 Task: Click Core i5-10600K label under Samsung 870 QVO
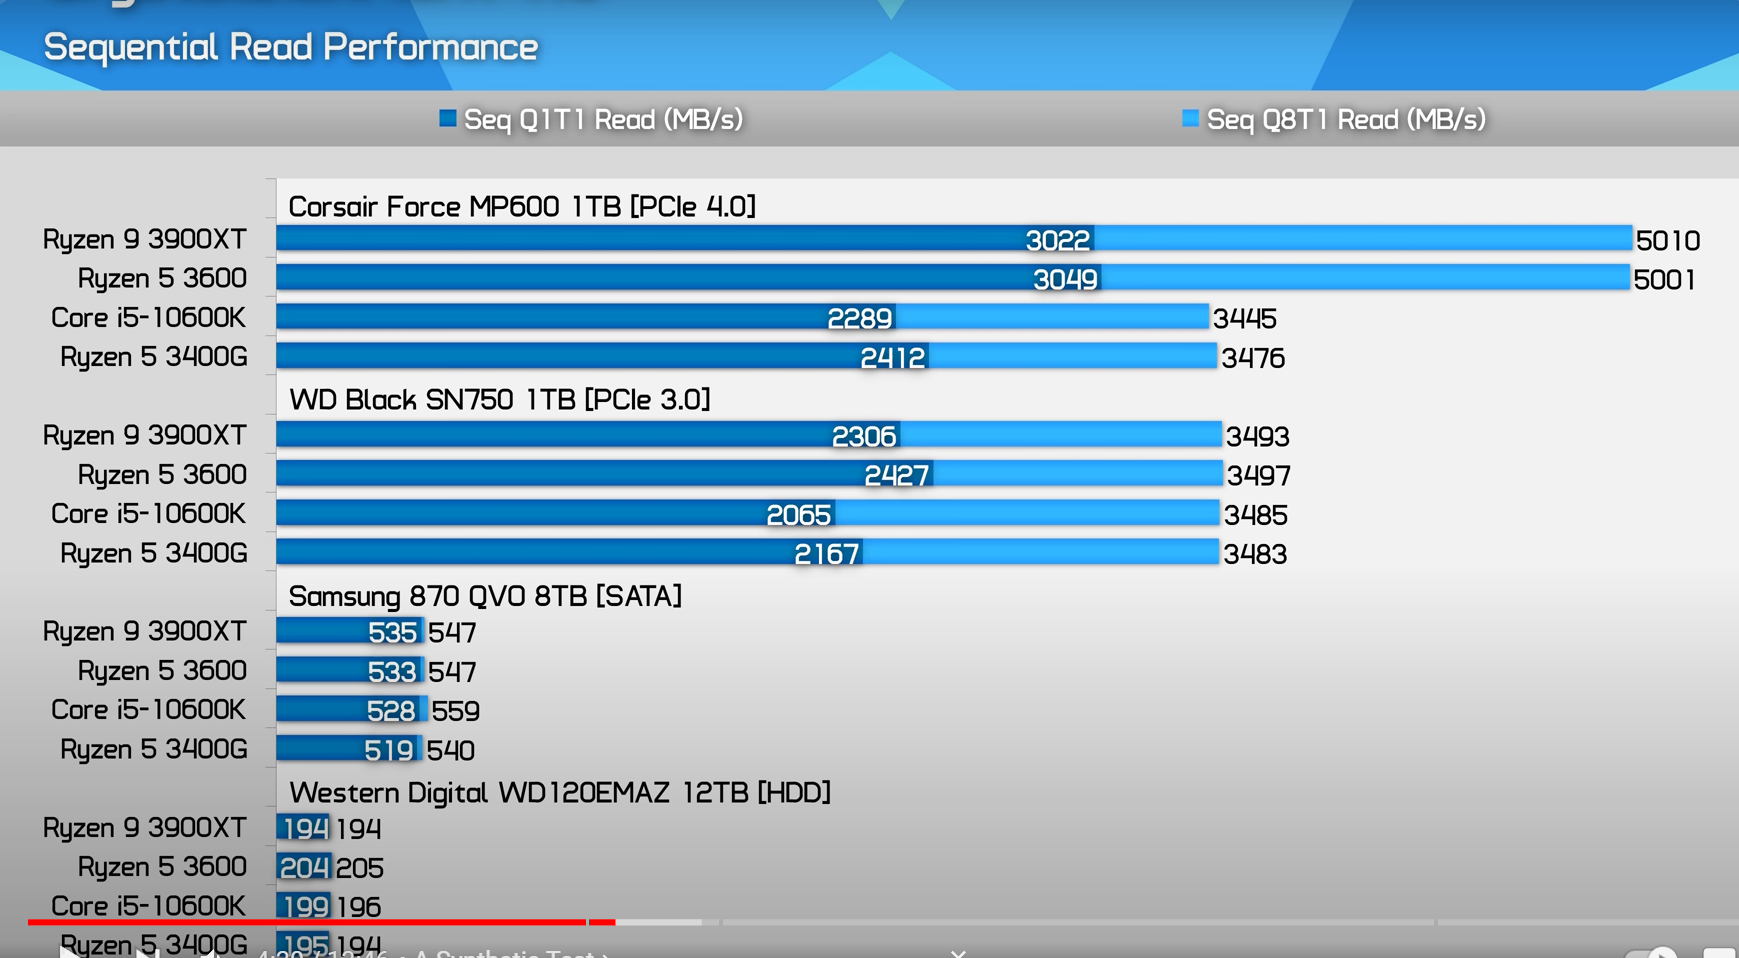[x=148, y=709]
